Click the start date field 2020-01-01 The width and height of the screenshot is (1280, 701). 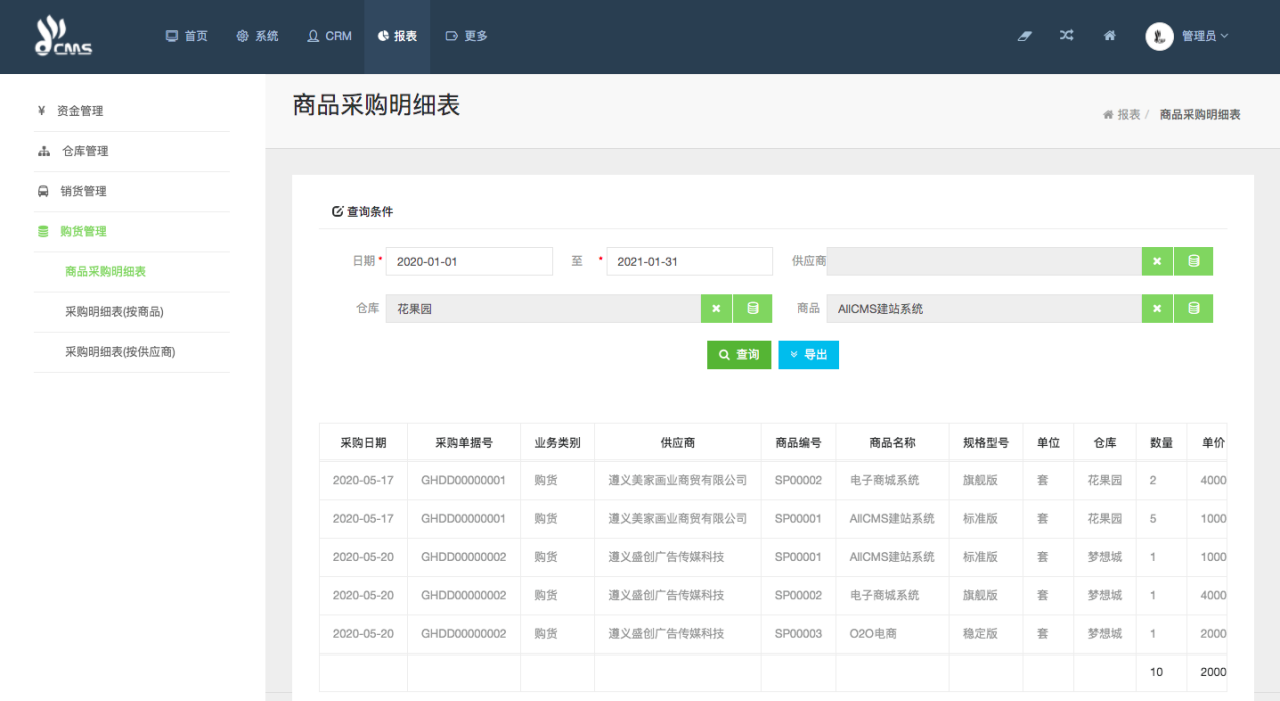[469, 261]
